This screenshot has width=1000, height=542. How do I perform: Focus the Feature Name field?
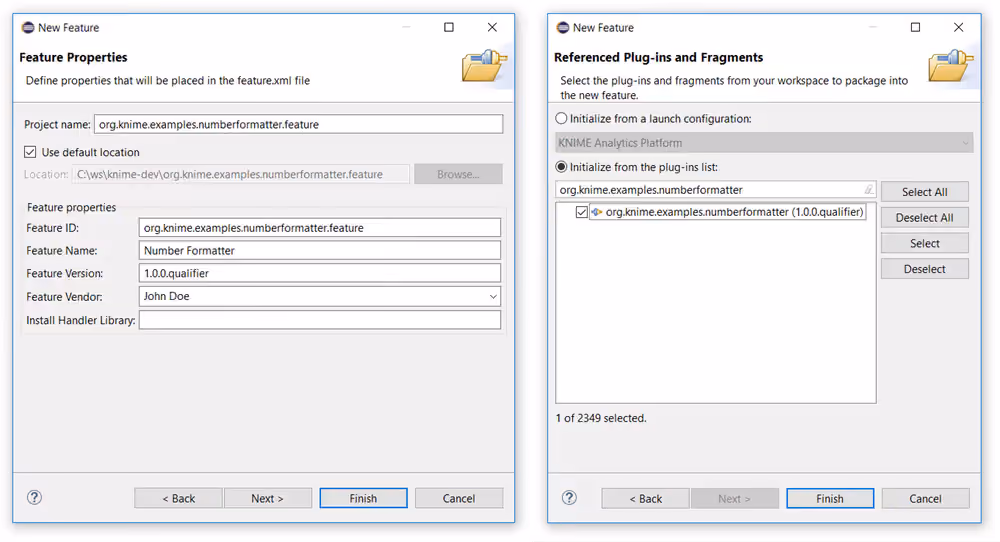[x=320, y=251]
